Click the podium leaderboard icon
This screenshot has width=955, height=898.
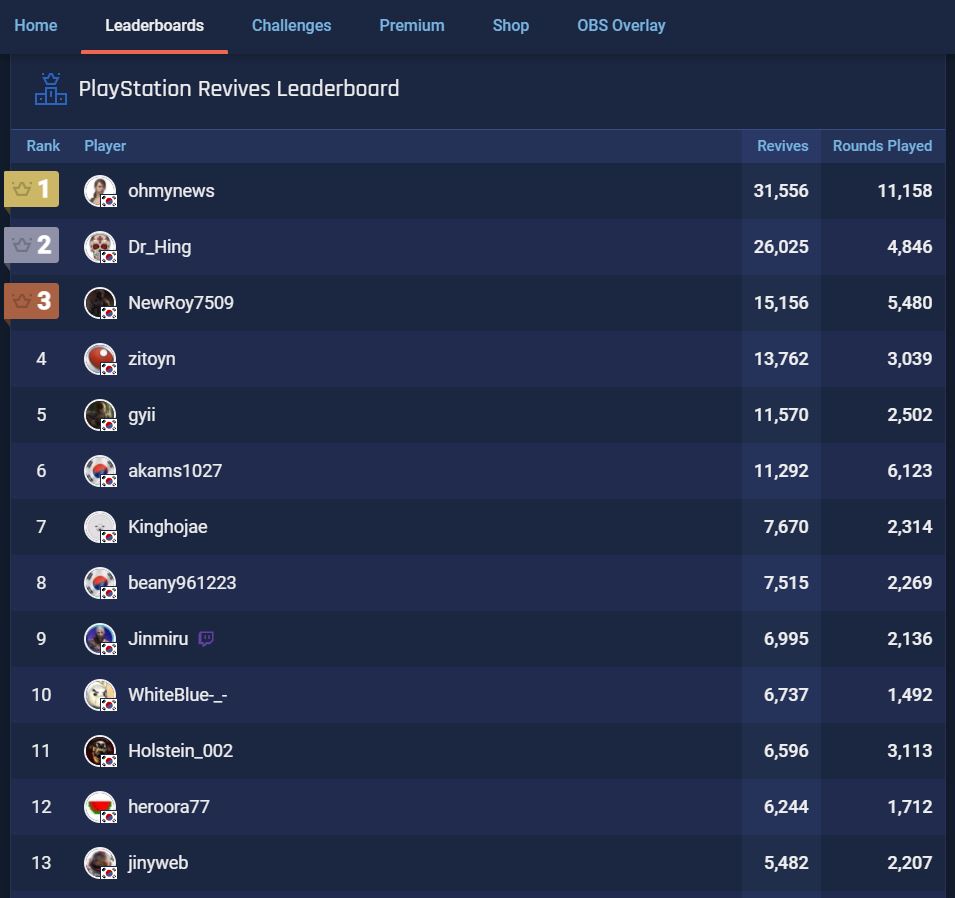tap(51, 89)
